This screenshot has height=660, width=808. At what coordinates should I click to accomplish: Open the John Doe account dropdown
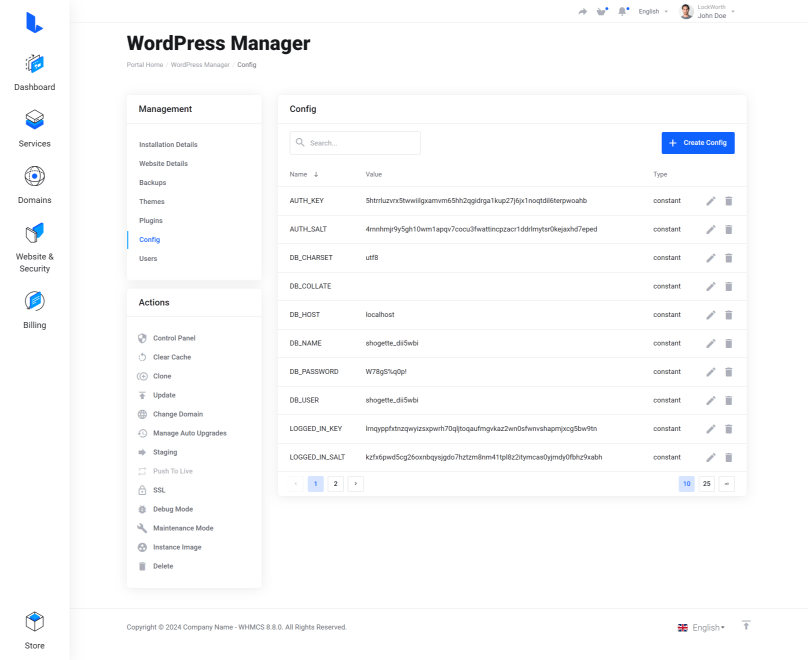click(x=707, y=11)
